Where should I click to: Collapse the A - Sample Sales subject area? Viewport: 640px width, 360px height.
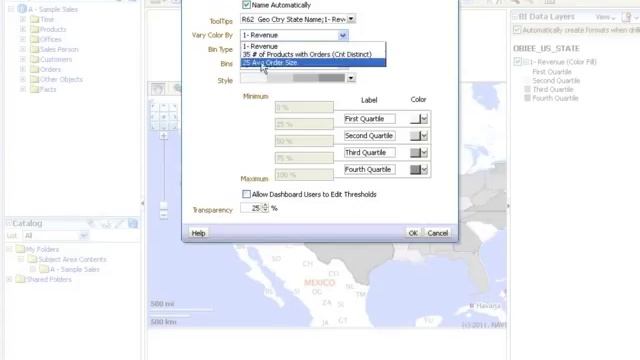11,9
